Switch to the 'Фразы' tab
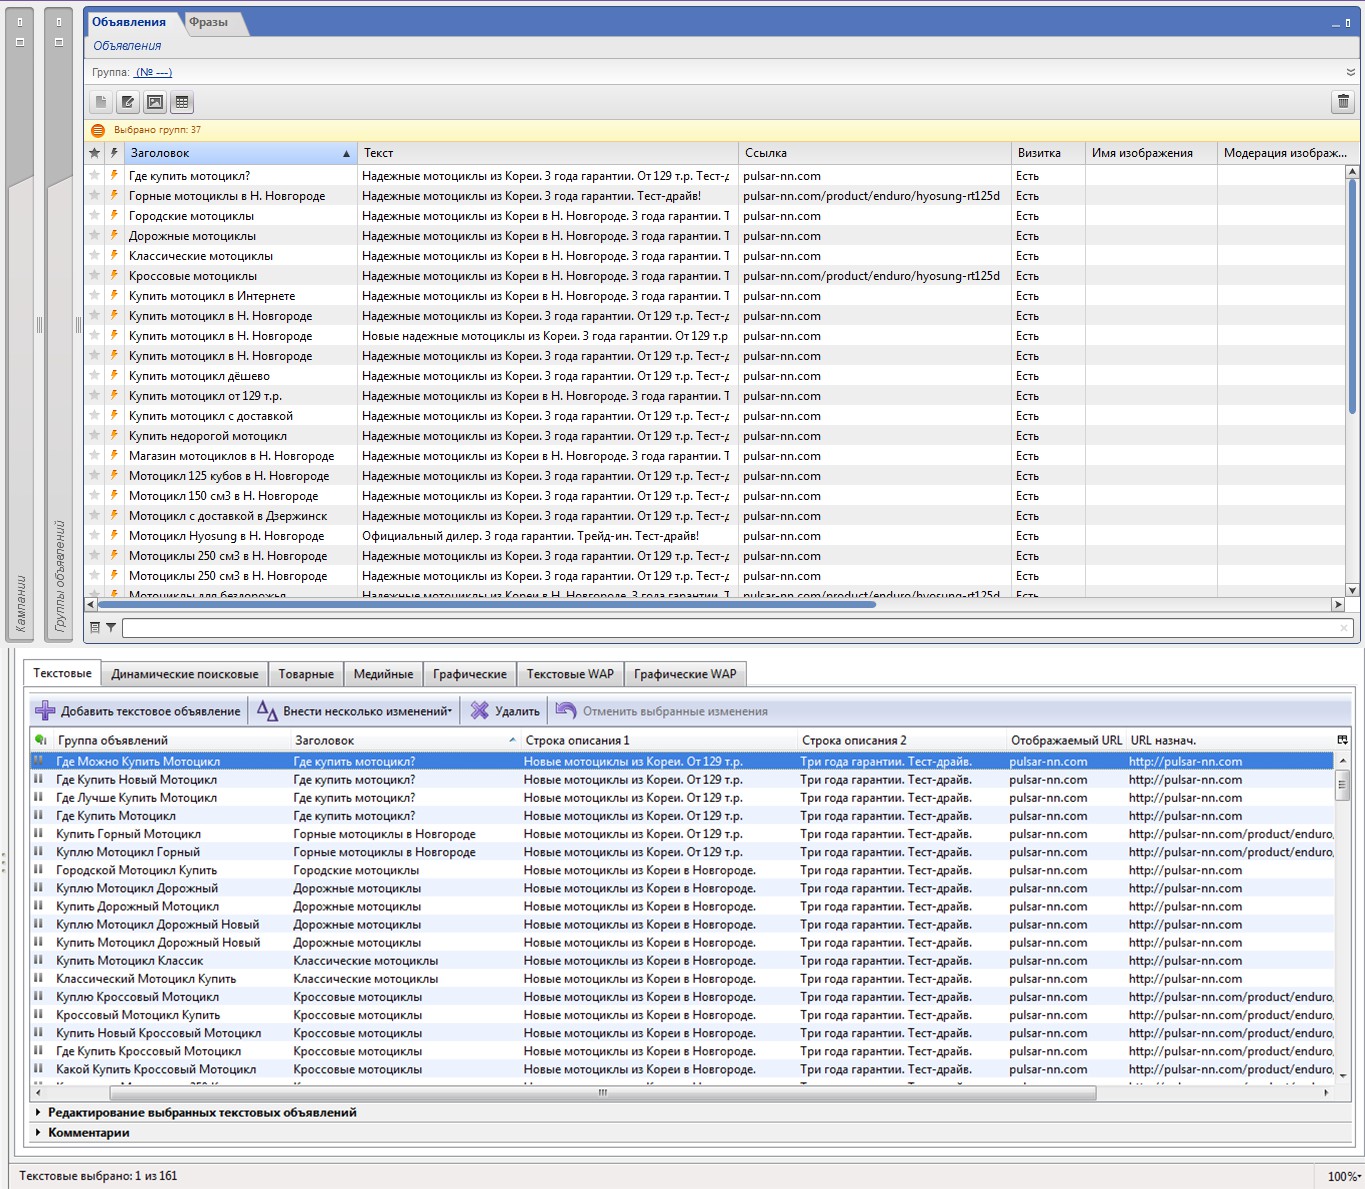 pos(209,22)
